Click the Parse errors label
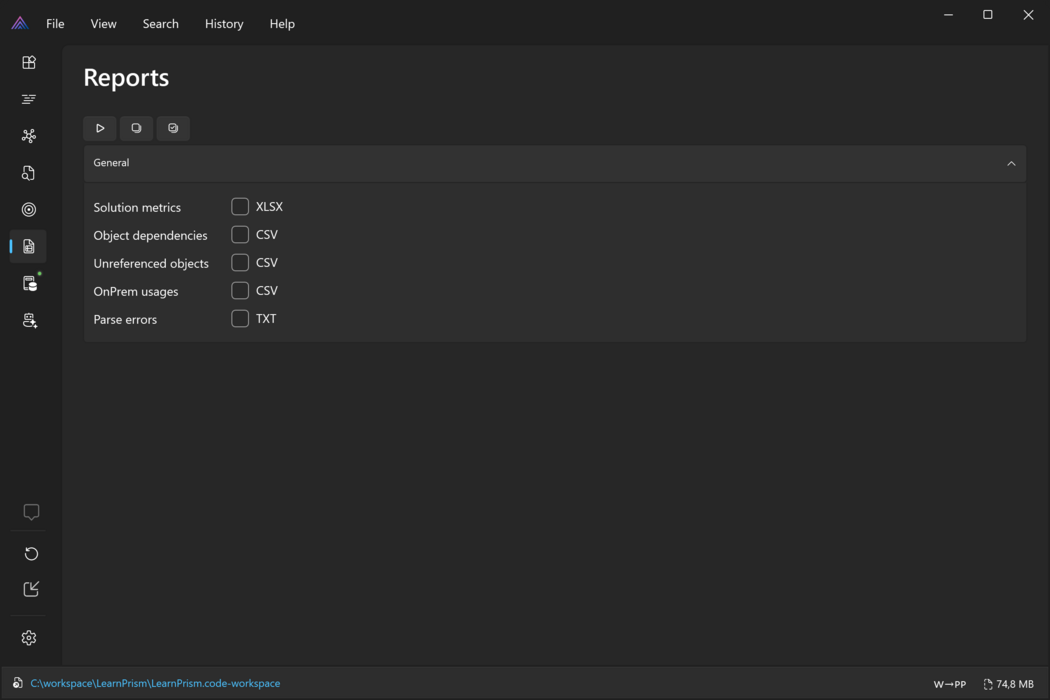1050x700 pixels. tap(125, 320)
